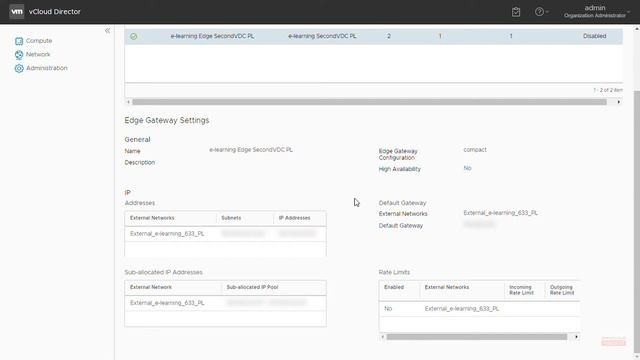
Task: Click the Compute icon in sidebar
Action: pos(19,41)
